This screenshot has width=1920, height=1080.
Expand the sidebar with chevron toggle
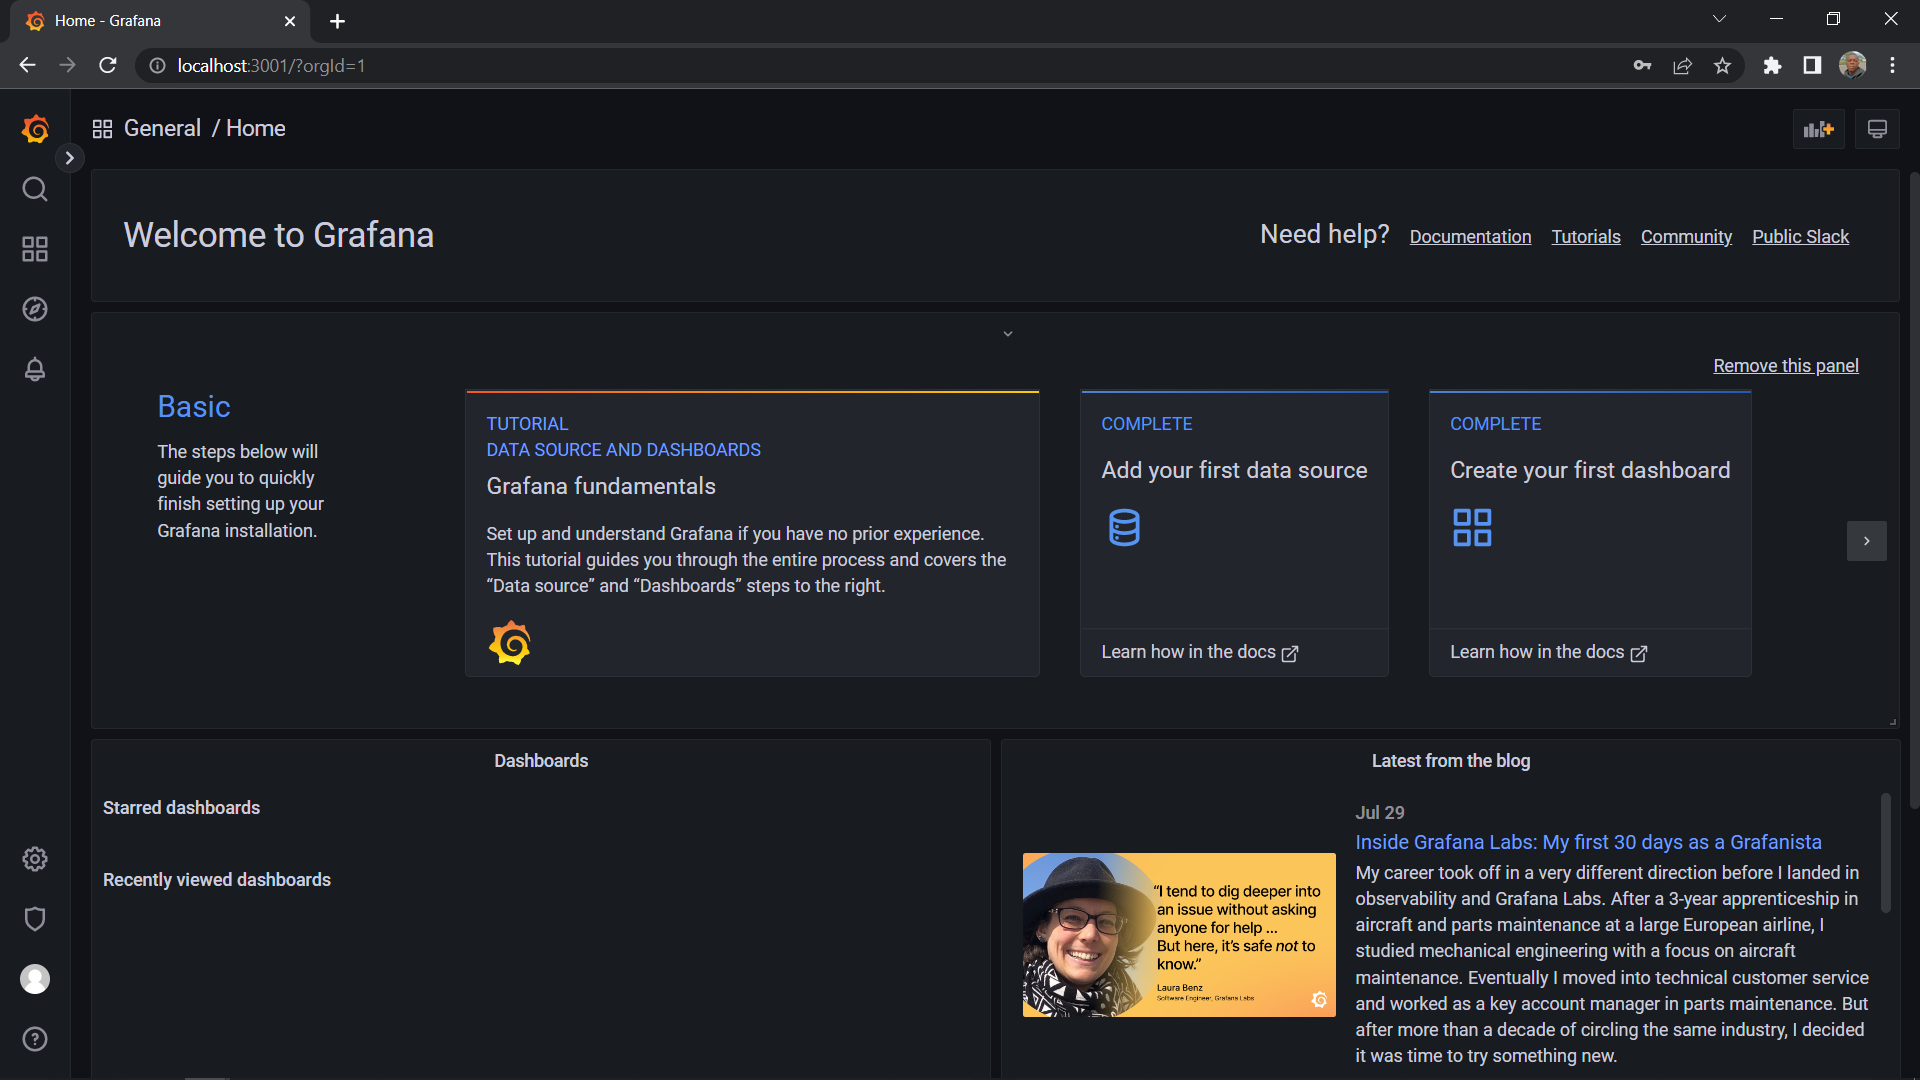pos(69,158)
